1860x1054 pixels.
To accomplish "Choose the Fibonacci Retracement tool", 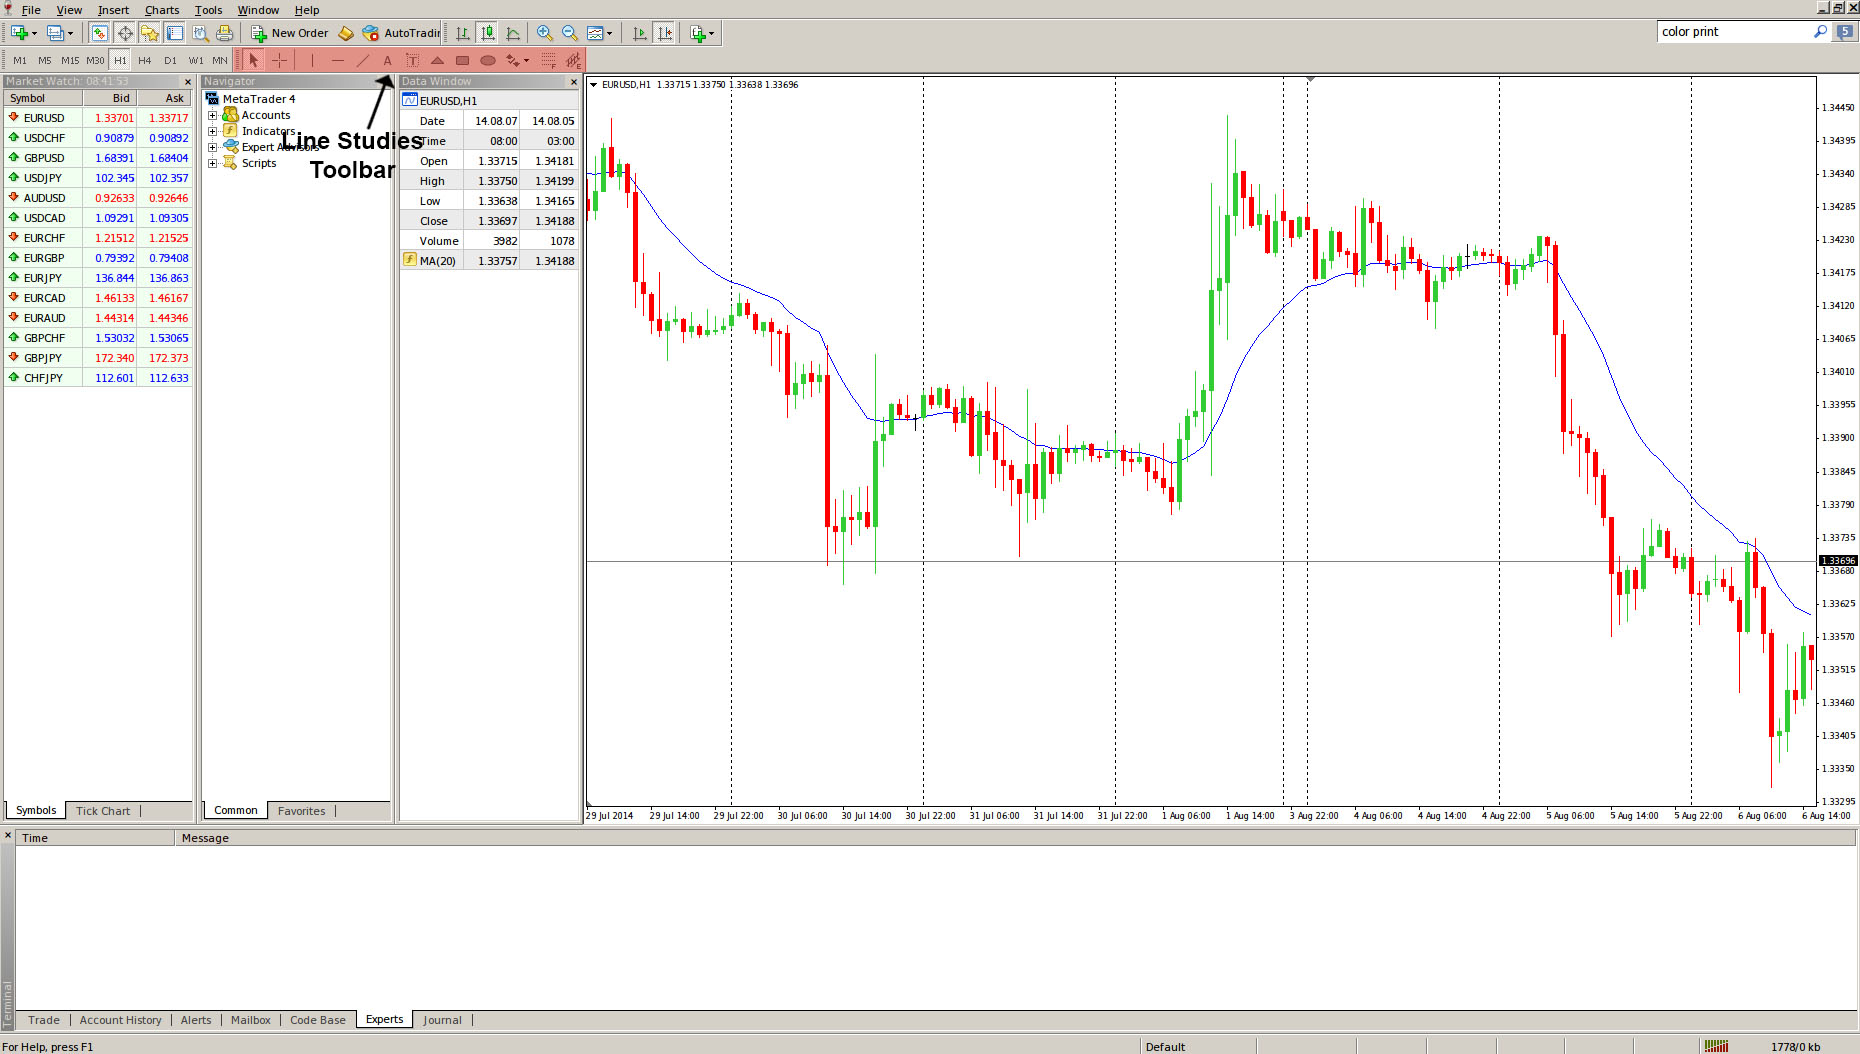I will (x=548, y=60).
